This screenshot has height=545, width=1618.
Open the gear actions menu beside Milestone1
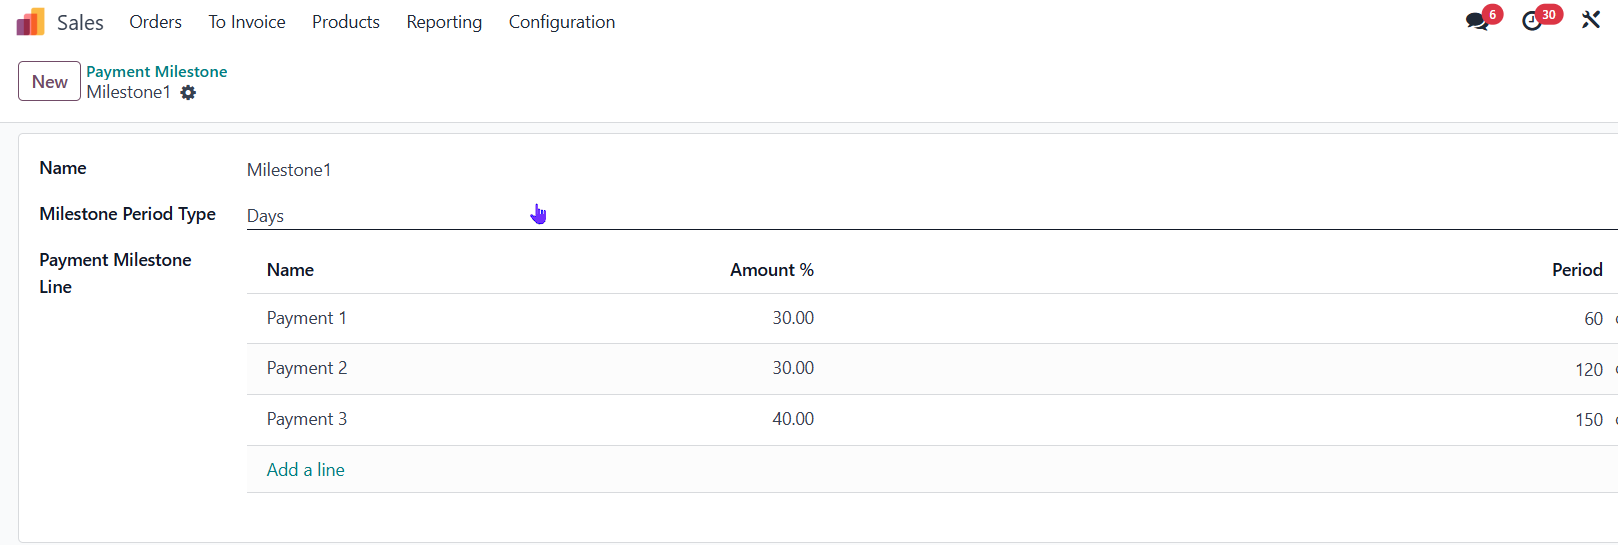coord(188,93)
